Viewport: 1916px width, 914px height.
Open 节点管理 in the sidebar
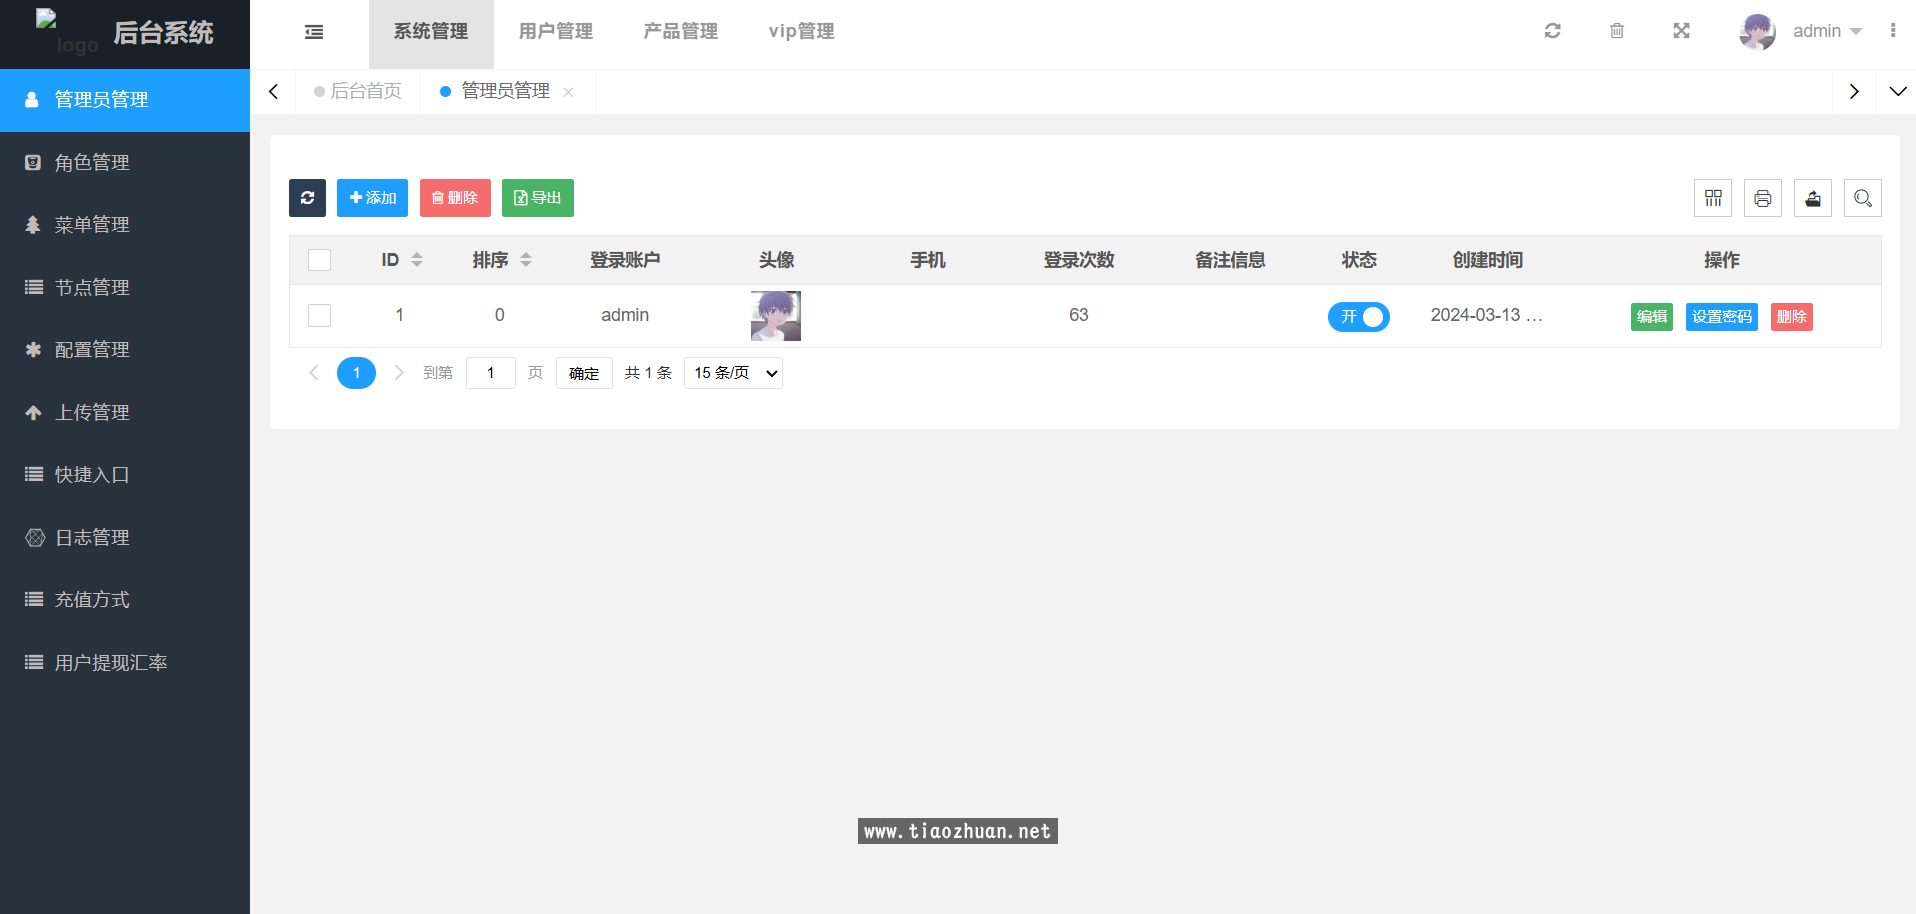[x=125, y=288]
